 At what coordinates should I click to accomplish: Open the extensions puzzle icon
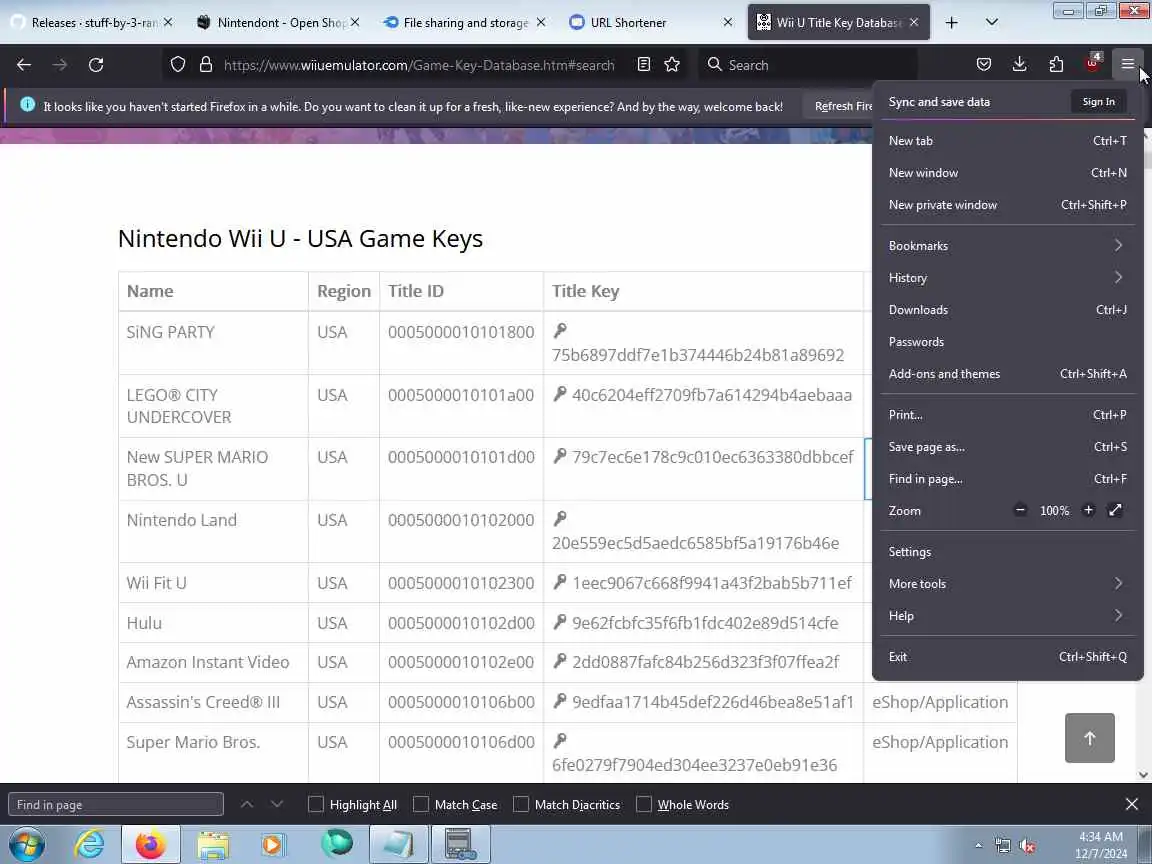click(1056, 65)
